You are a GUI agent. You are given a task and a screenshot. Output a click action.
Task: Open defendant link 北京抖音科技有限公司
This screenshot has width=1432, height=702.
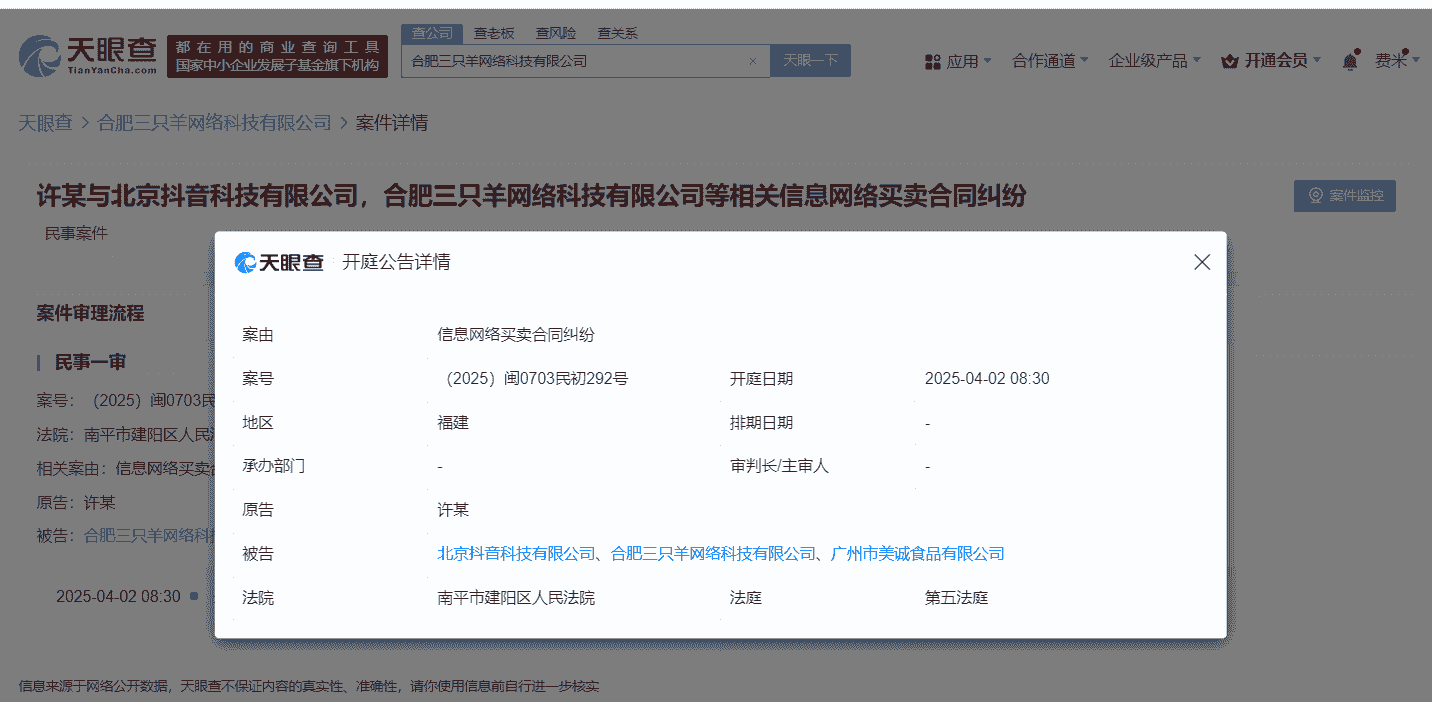coord(516,553)
